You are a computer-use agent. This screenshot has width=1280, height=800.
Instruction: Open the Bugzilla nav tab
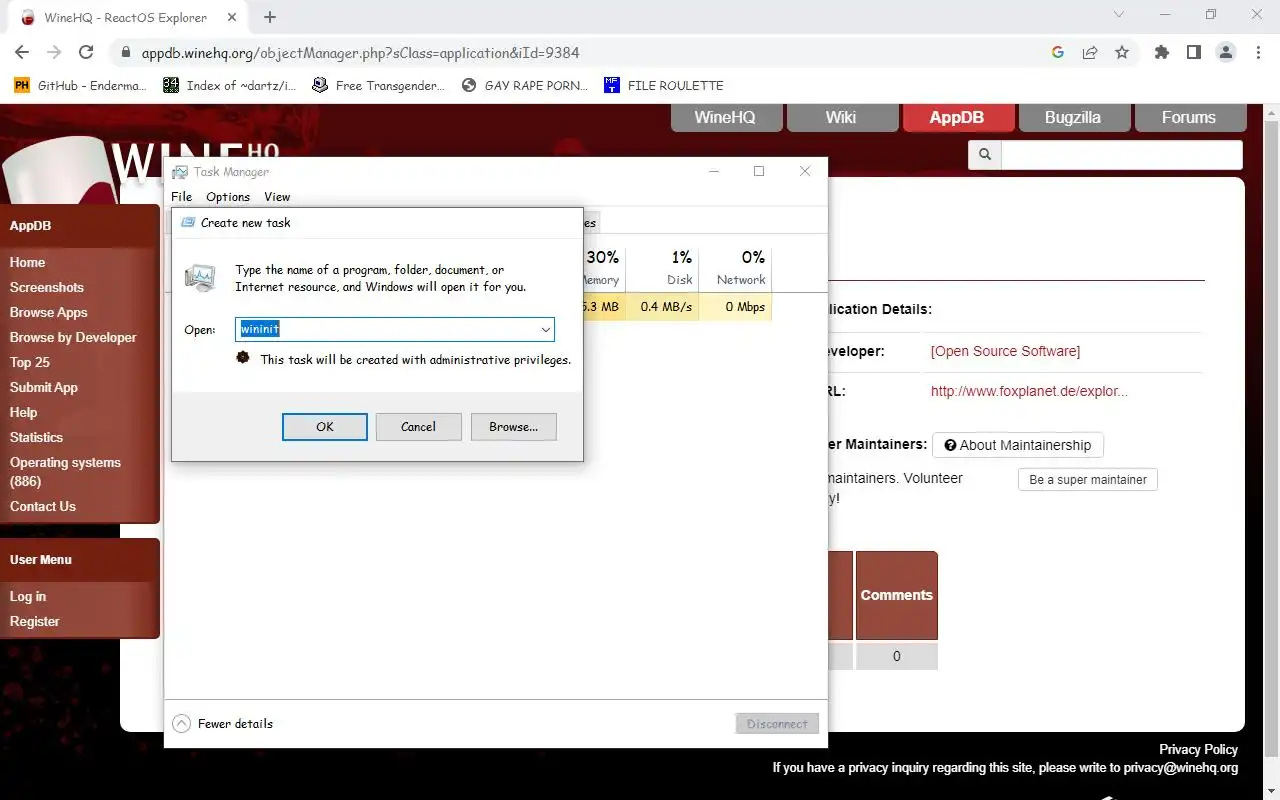pyautogui.click(x=1073, y=117)
